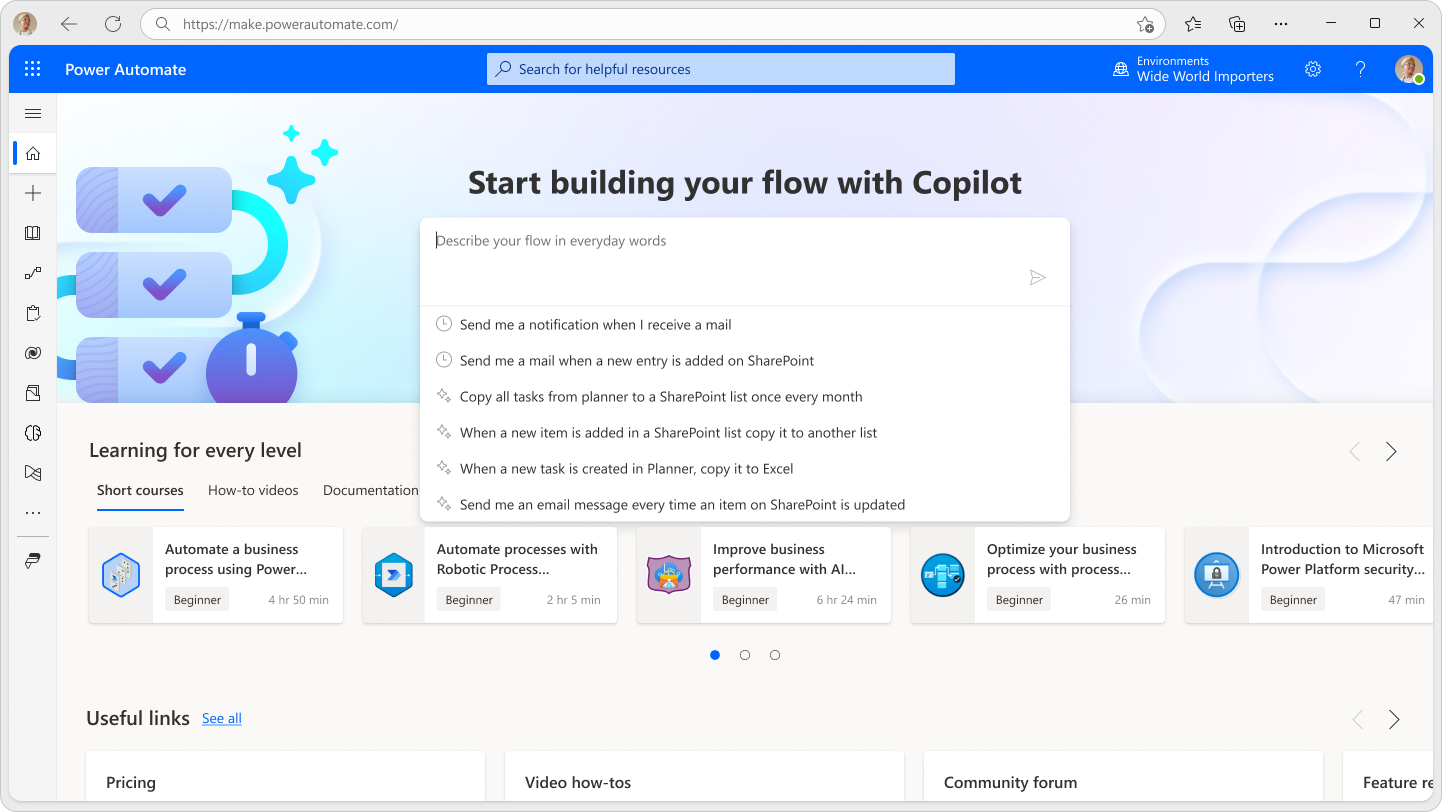Click See all next to Useful links
The width and height of the screenshot is (1442, 812).
222,719
